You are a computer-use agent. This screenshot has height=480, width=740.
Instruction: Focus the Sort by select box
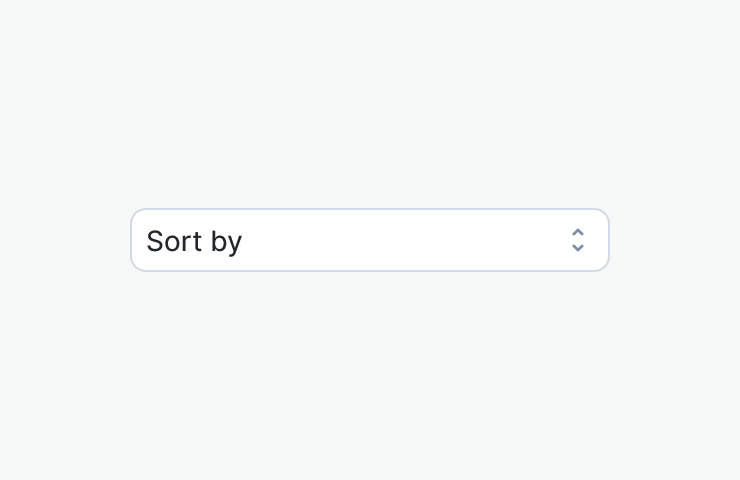click(x=369, y=240)
